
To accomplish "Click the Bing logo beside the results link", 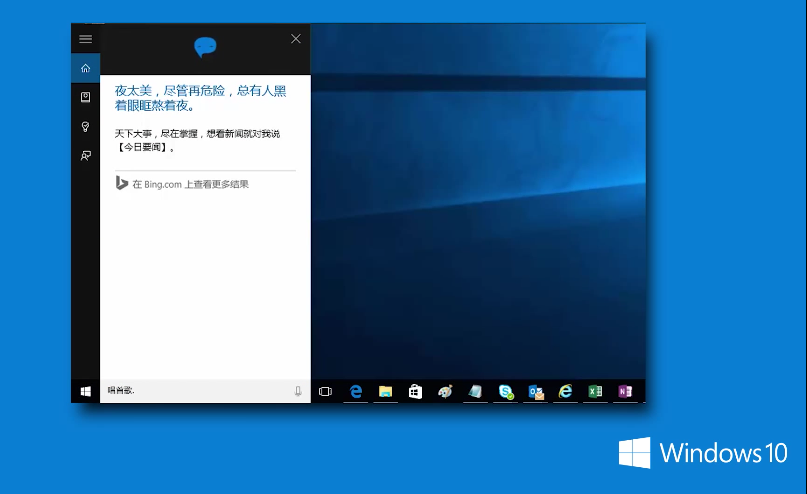I will [x=121, y=183].
